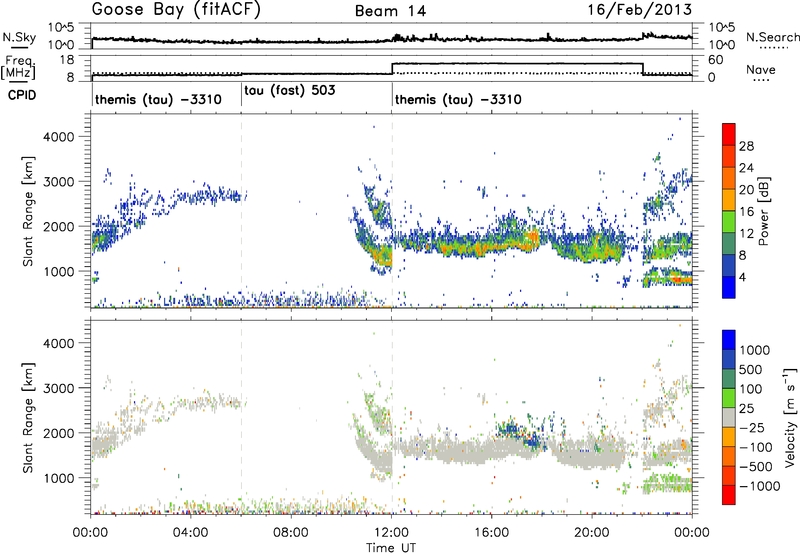Click the 'Goose Bay (fitACF)' plot title
The image size is (800, 554).
pyautogui.click(x=176, y=10)
